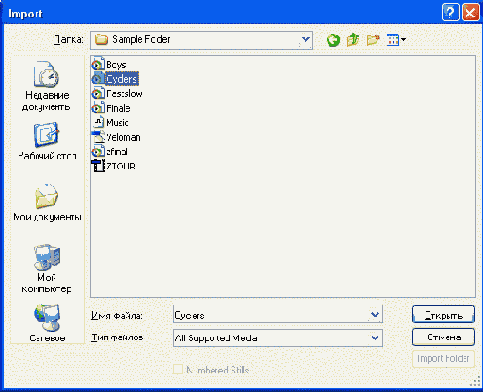Open Рабочий стол shortcut
Screen dimensions: 483x392
(x=47, y=141)
